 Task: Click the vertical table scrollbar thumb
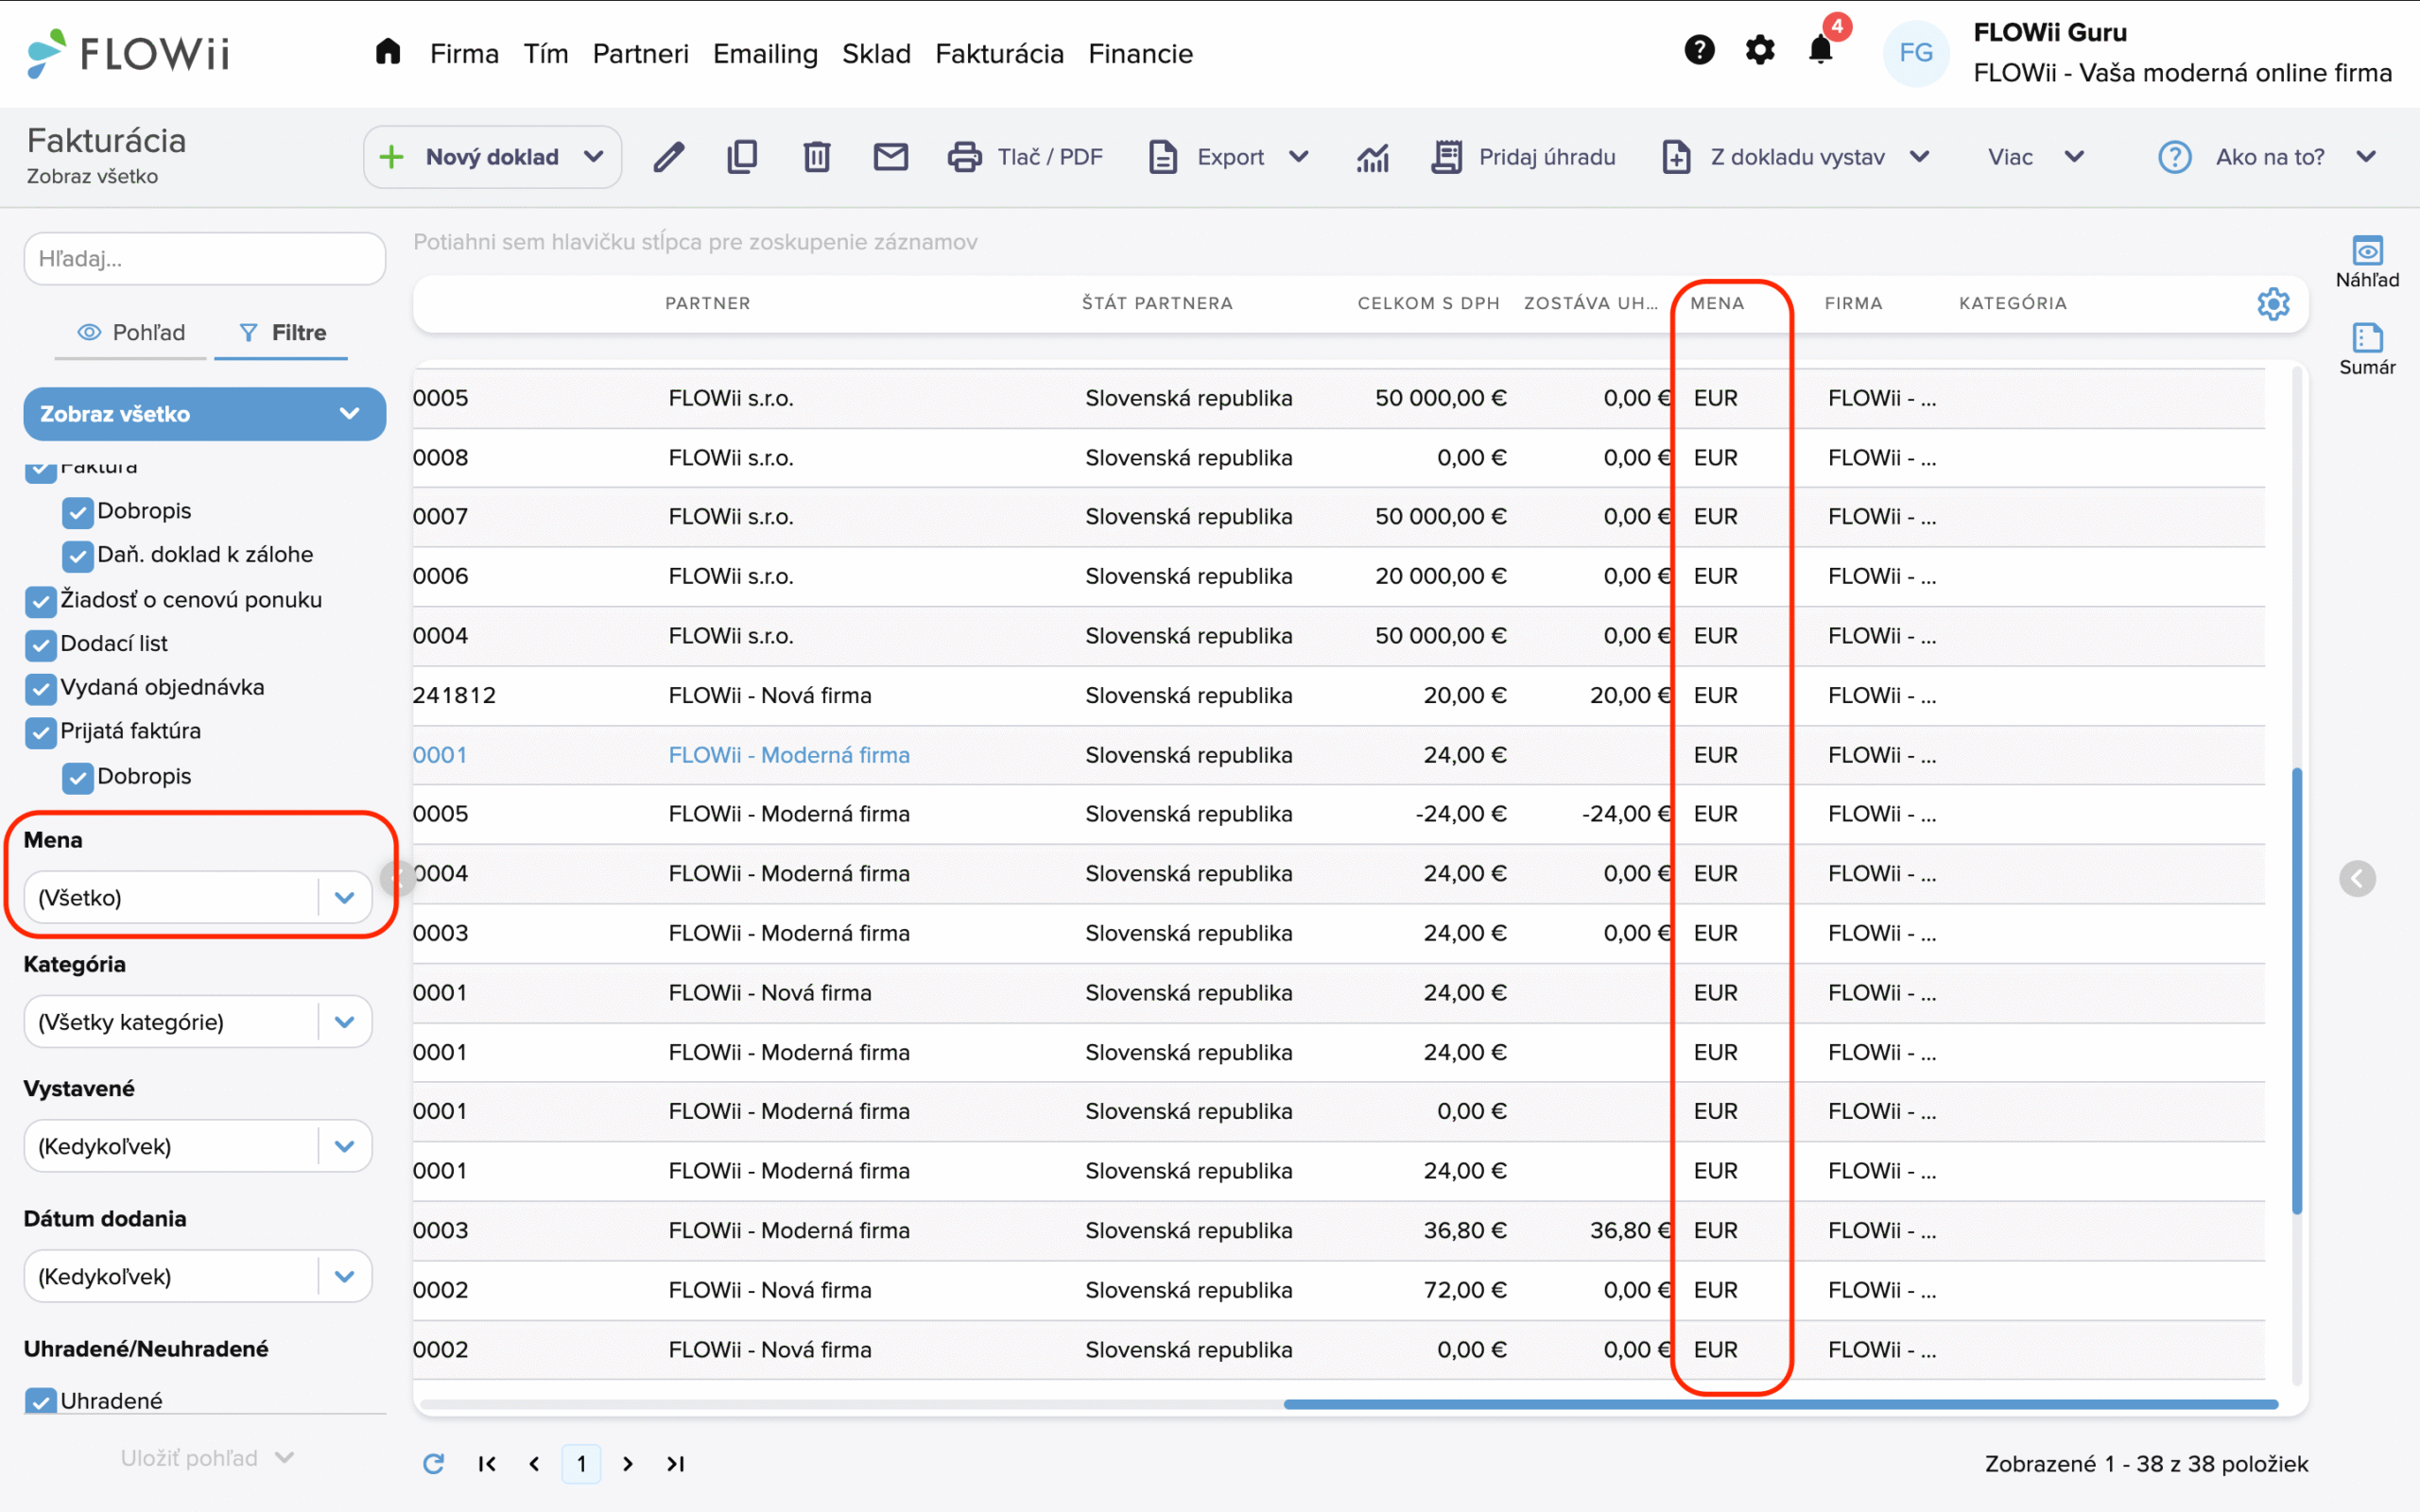click(2297, 990)
